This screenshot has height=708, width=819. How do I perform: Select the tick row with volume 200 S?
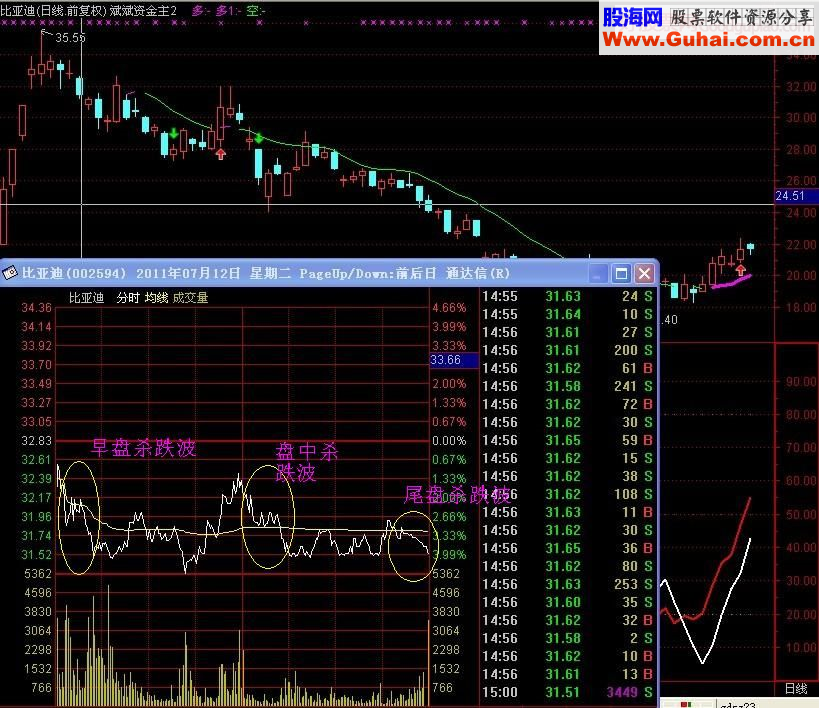[x=567, y=350]
